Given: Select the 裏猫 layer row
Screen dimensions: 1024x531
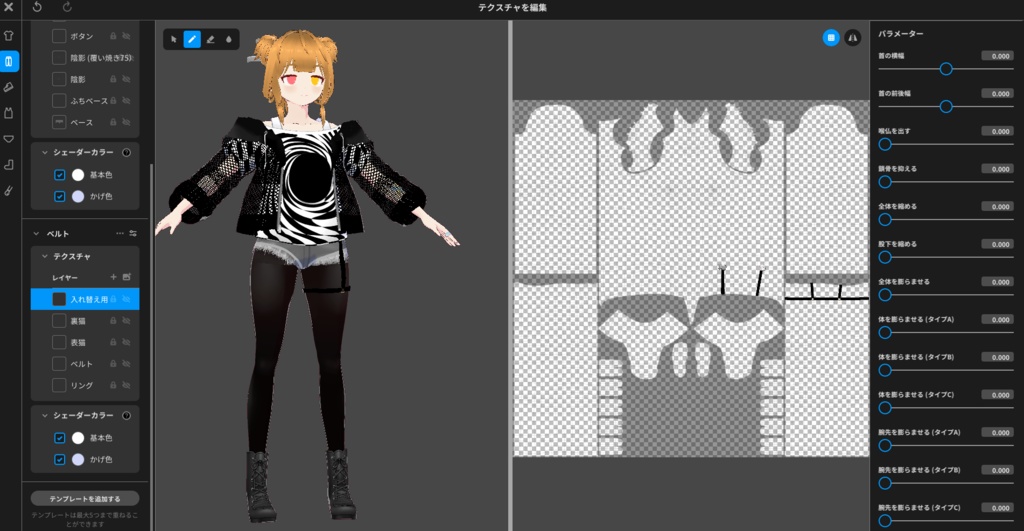Looking at the screenshot, I should [85, 321].
